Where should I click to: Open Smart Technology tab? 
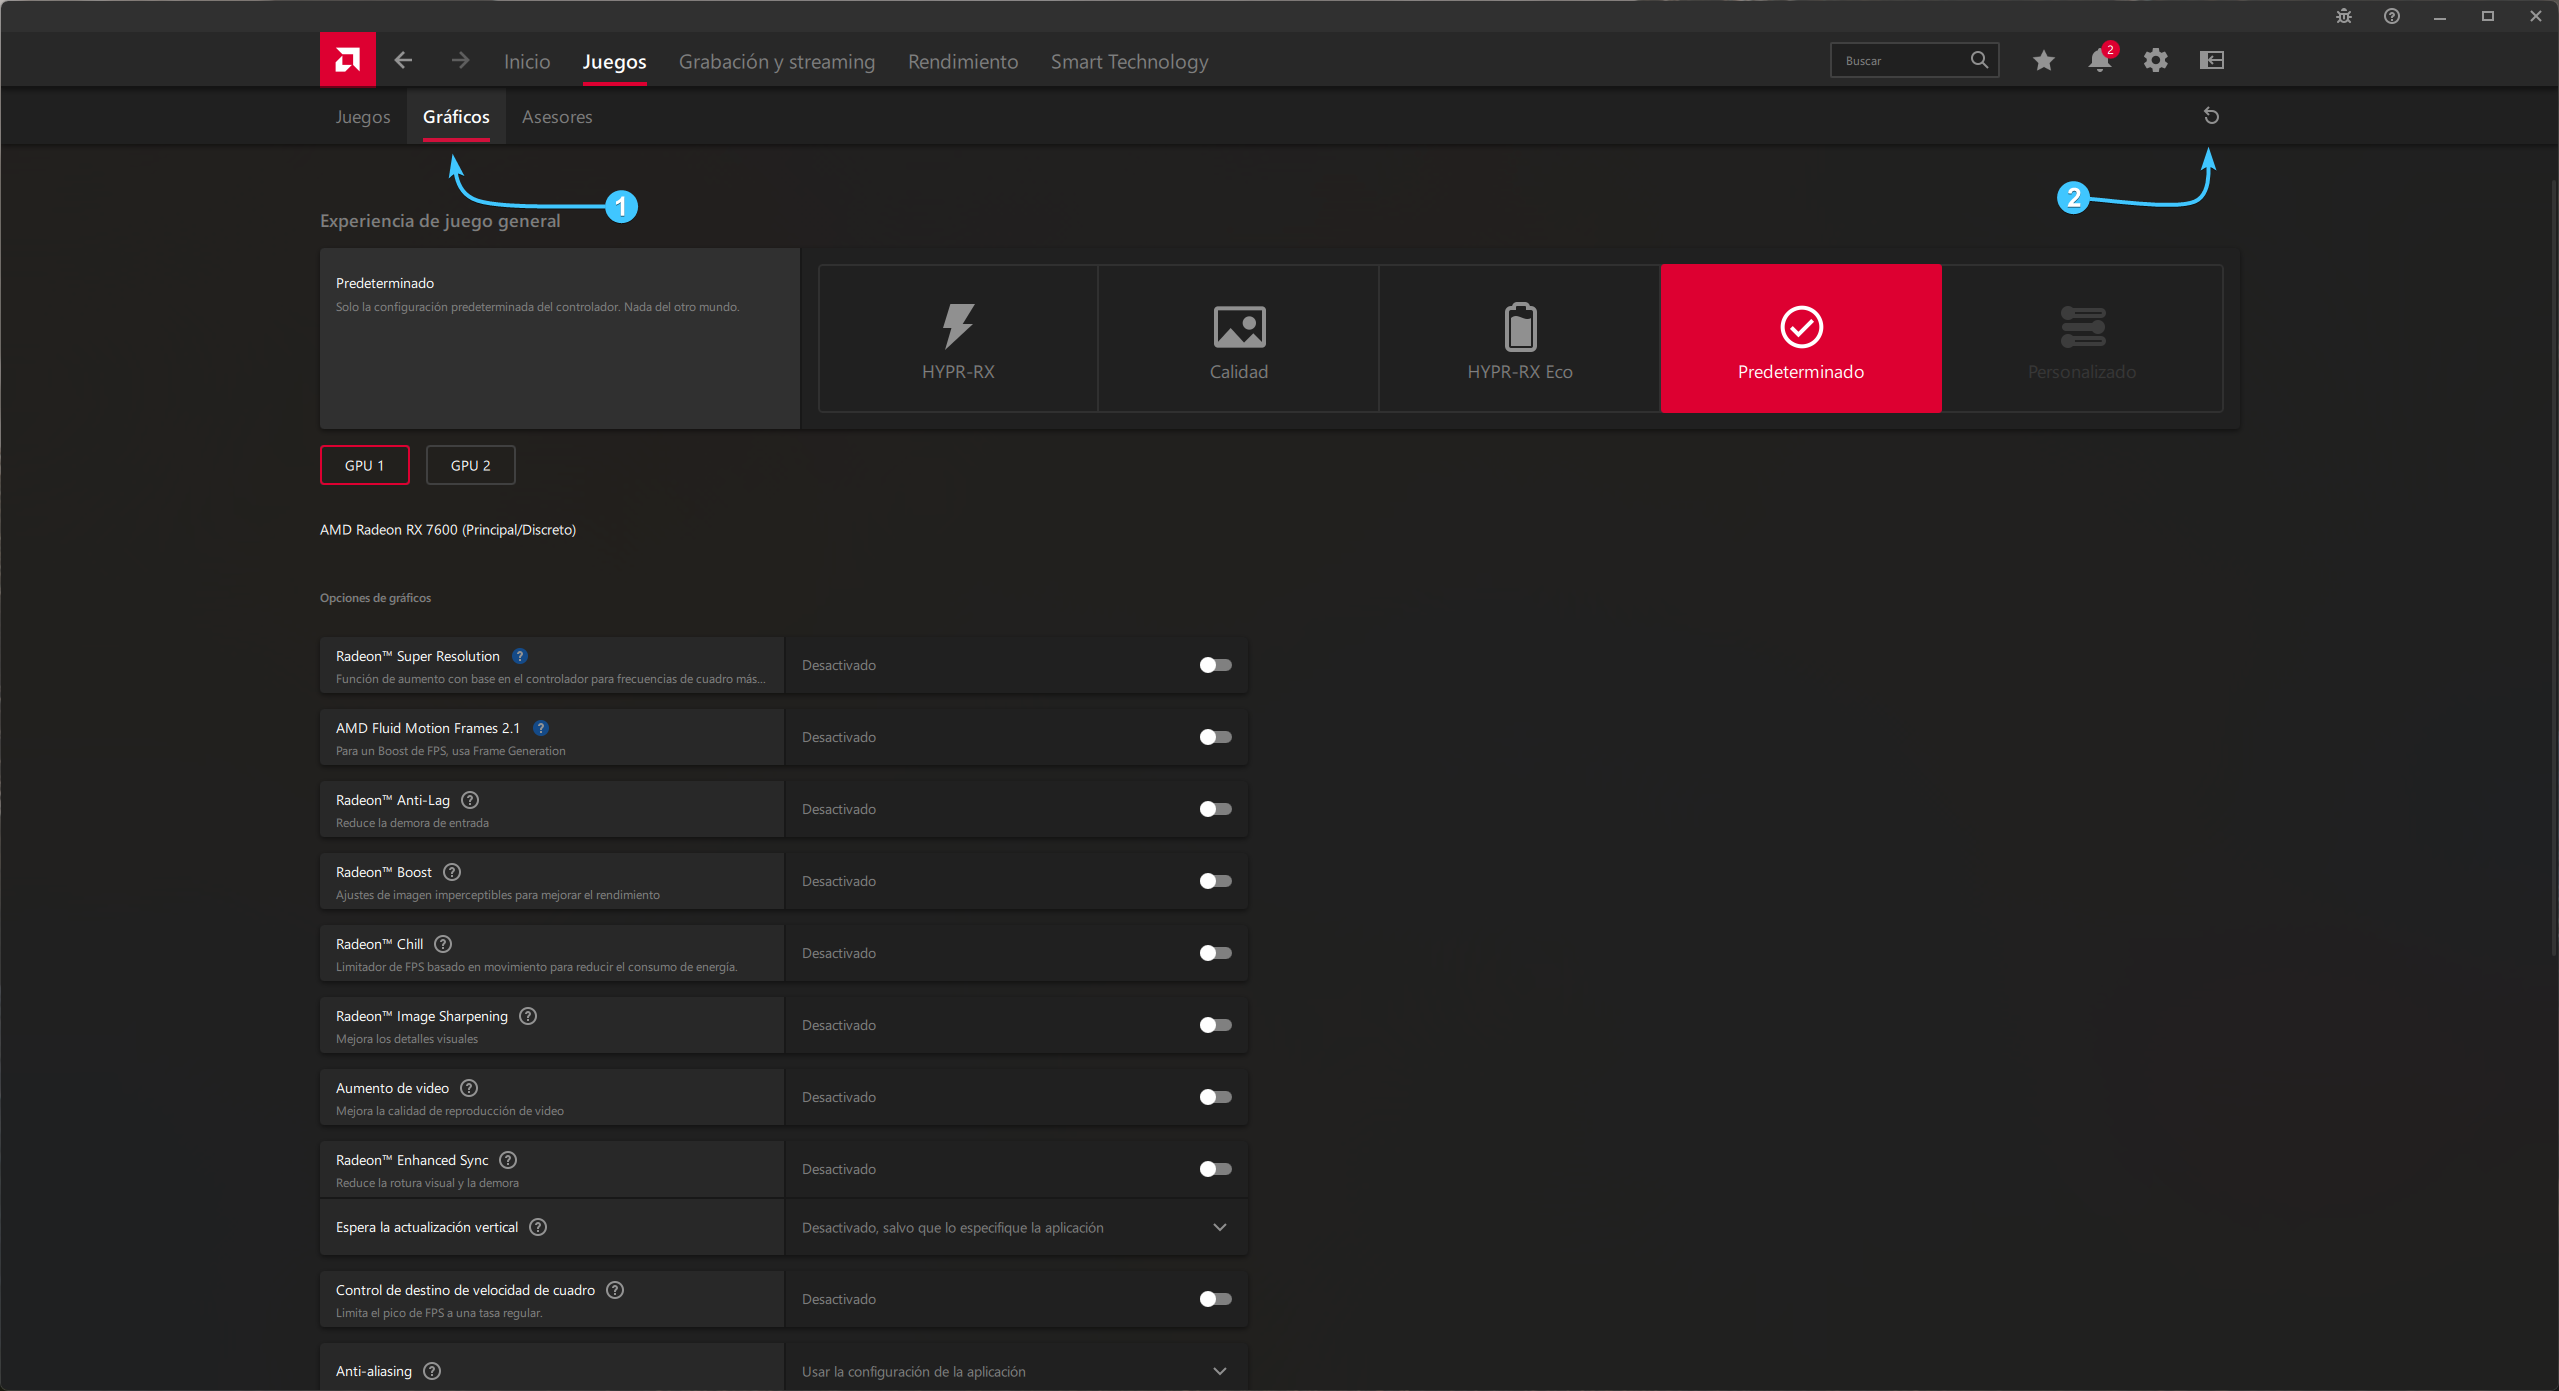coord(1129,61)
